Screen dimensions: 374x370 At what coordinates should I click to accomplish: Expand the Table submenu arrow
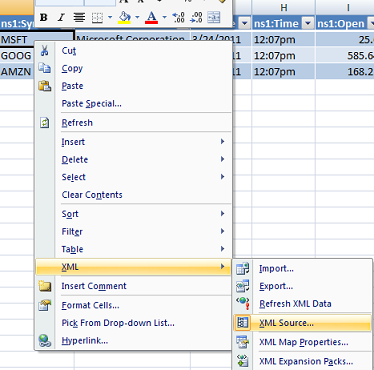pos(223,249)
